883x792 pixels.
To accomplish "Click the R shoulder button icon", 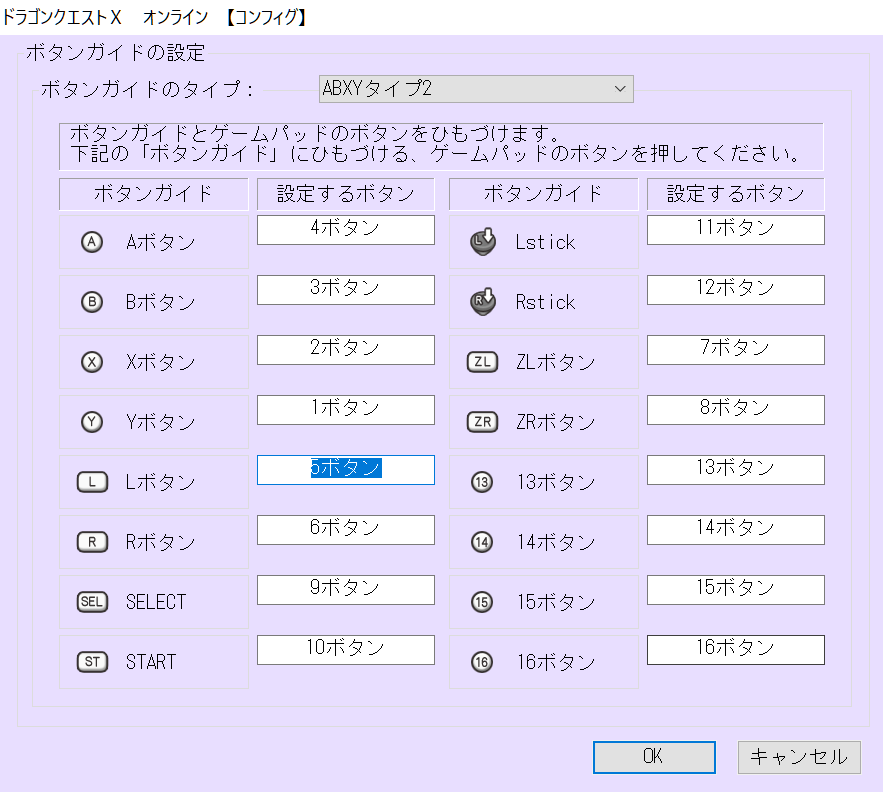I will pyautogui.click(x=92, y=542).
